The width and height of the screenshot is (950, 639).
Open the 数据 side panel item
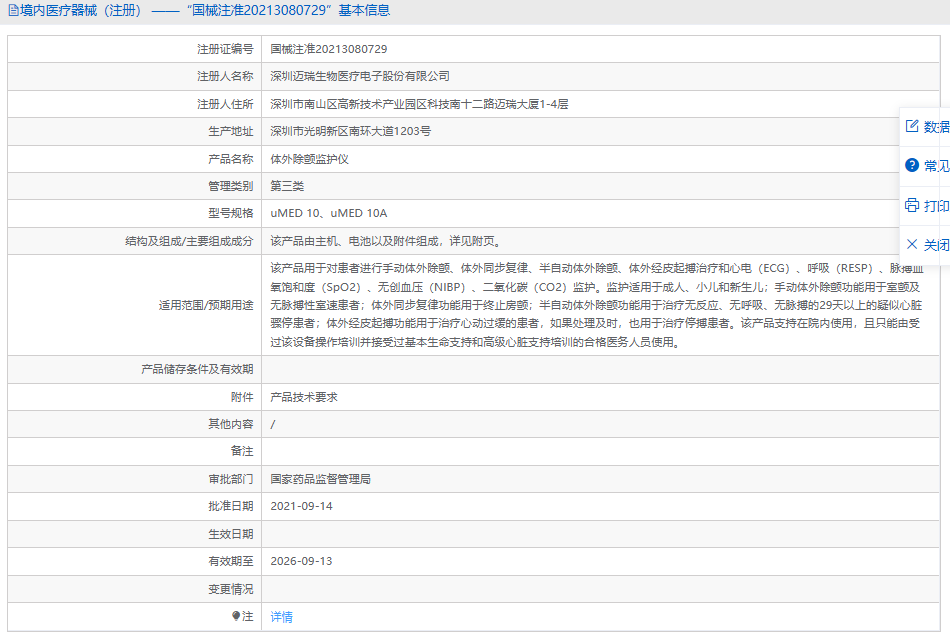[x=936, y=127]
